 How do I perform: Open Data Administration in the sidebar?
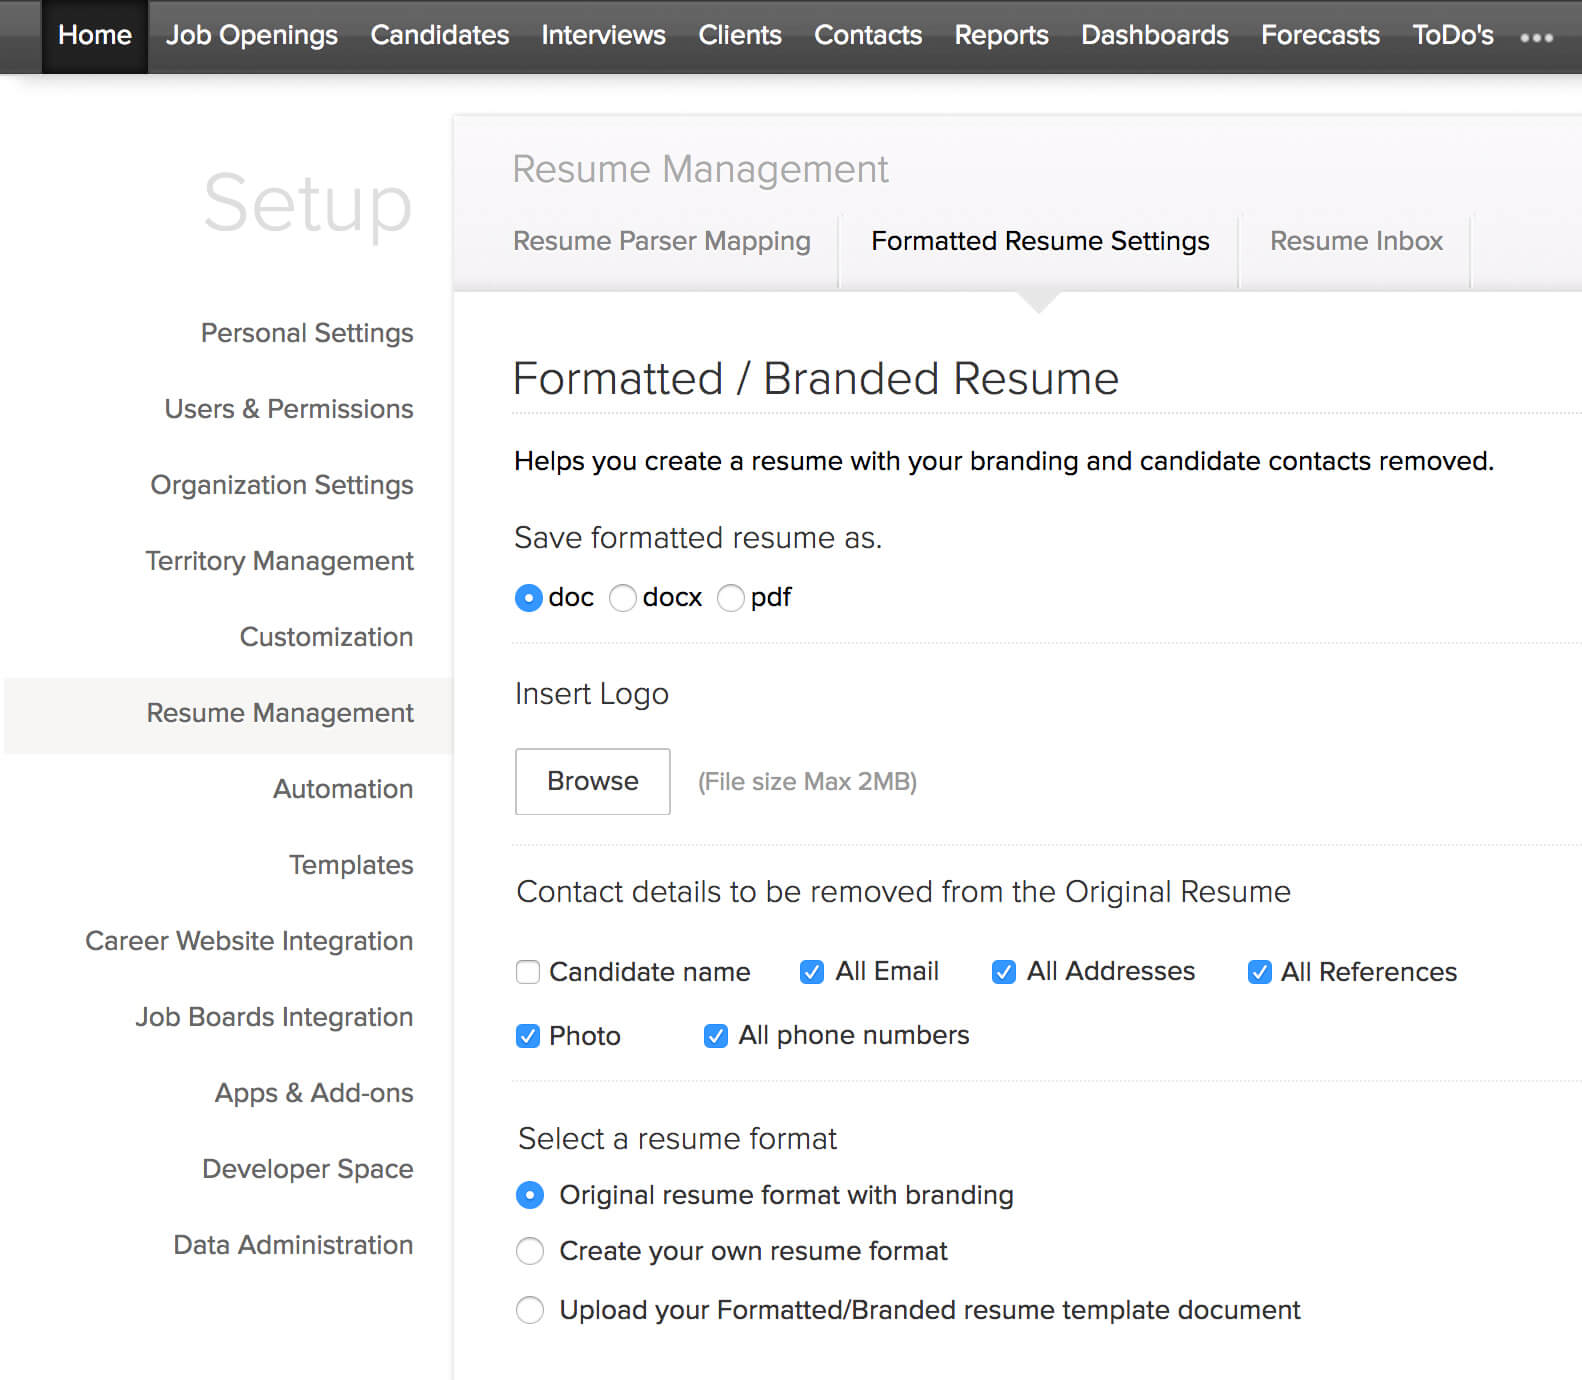click(293, 1245)
